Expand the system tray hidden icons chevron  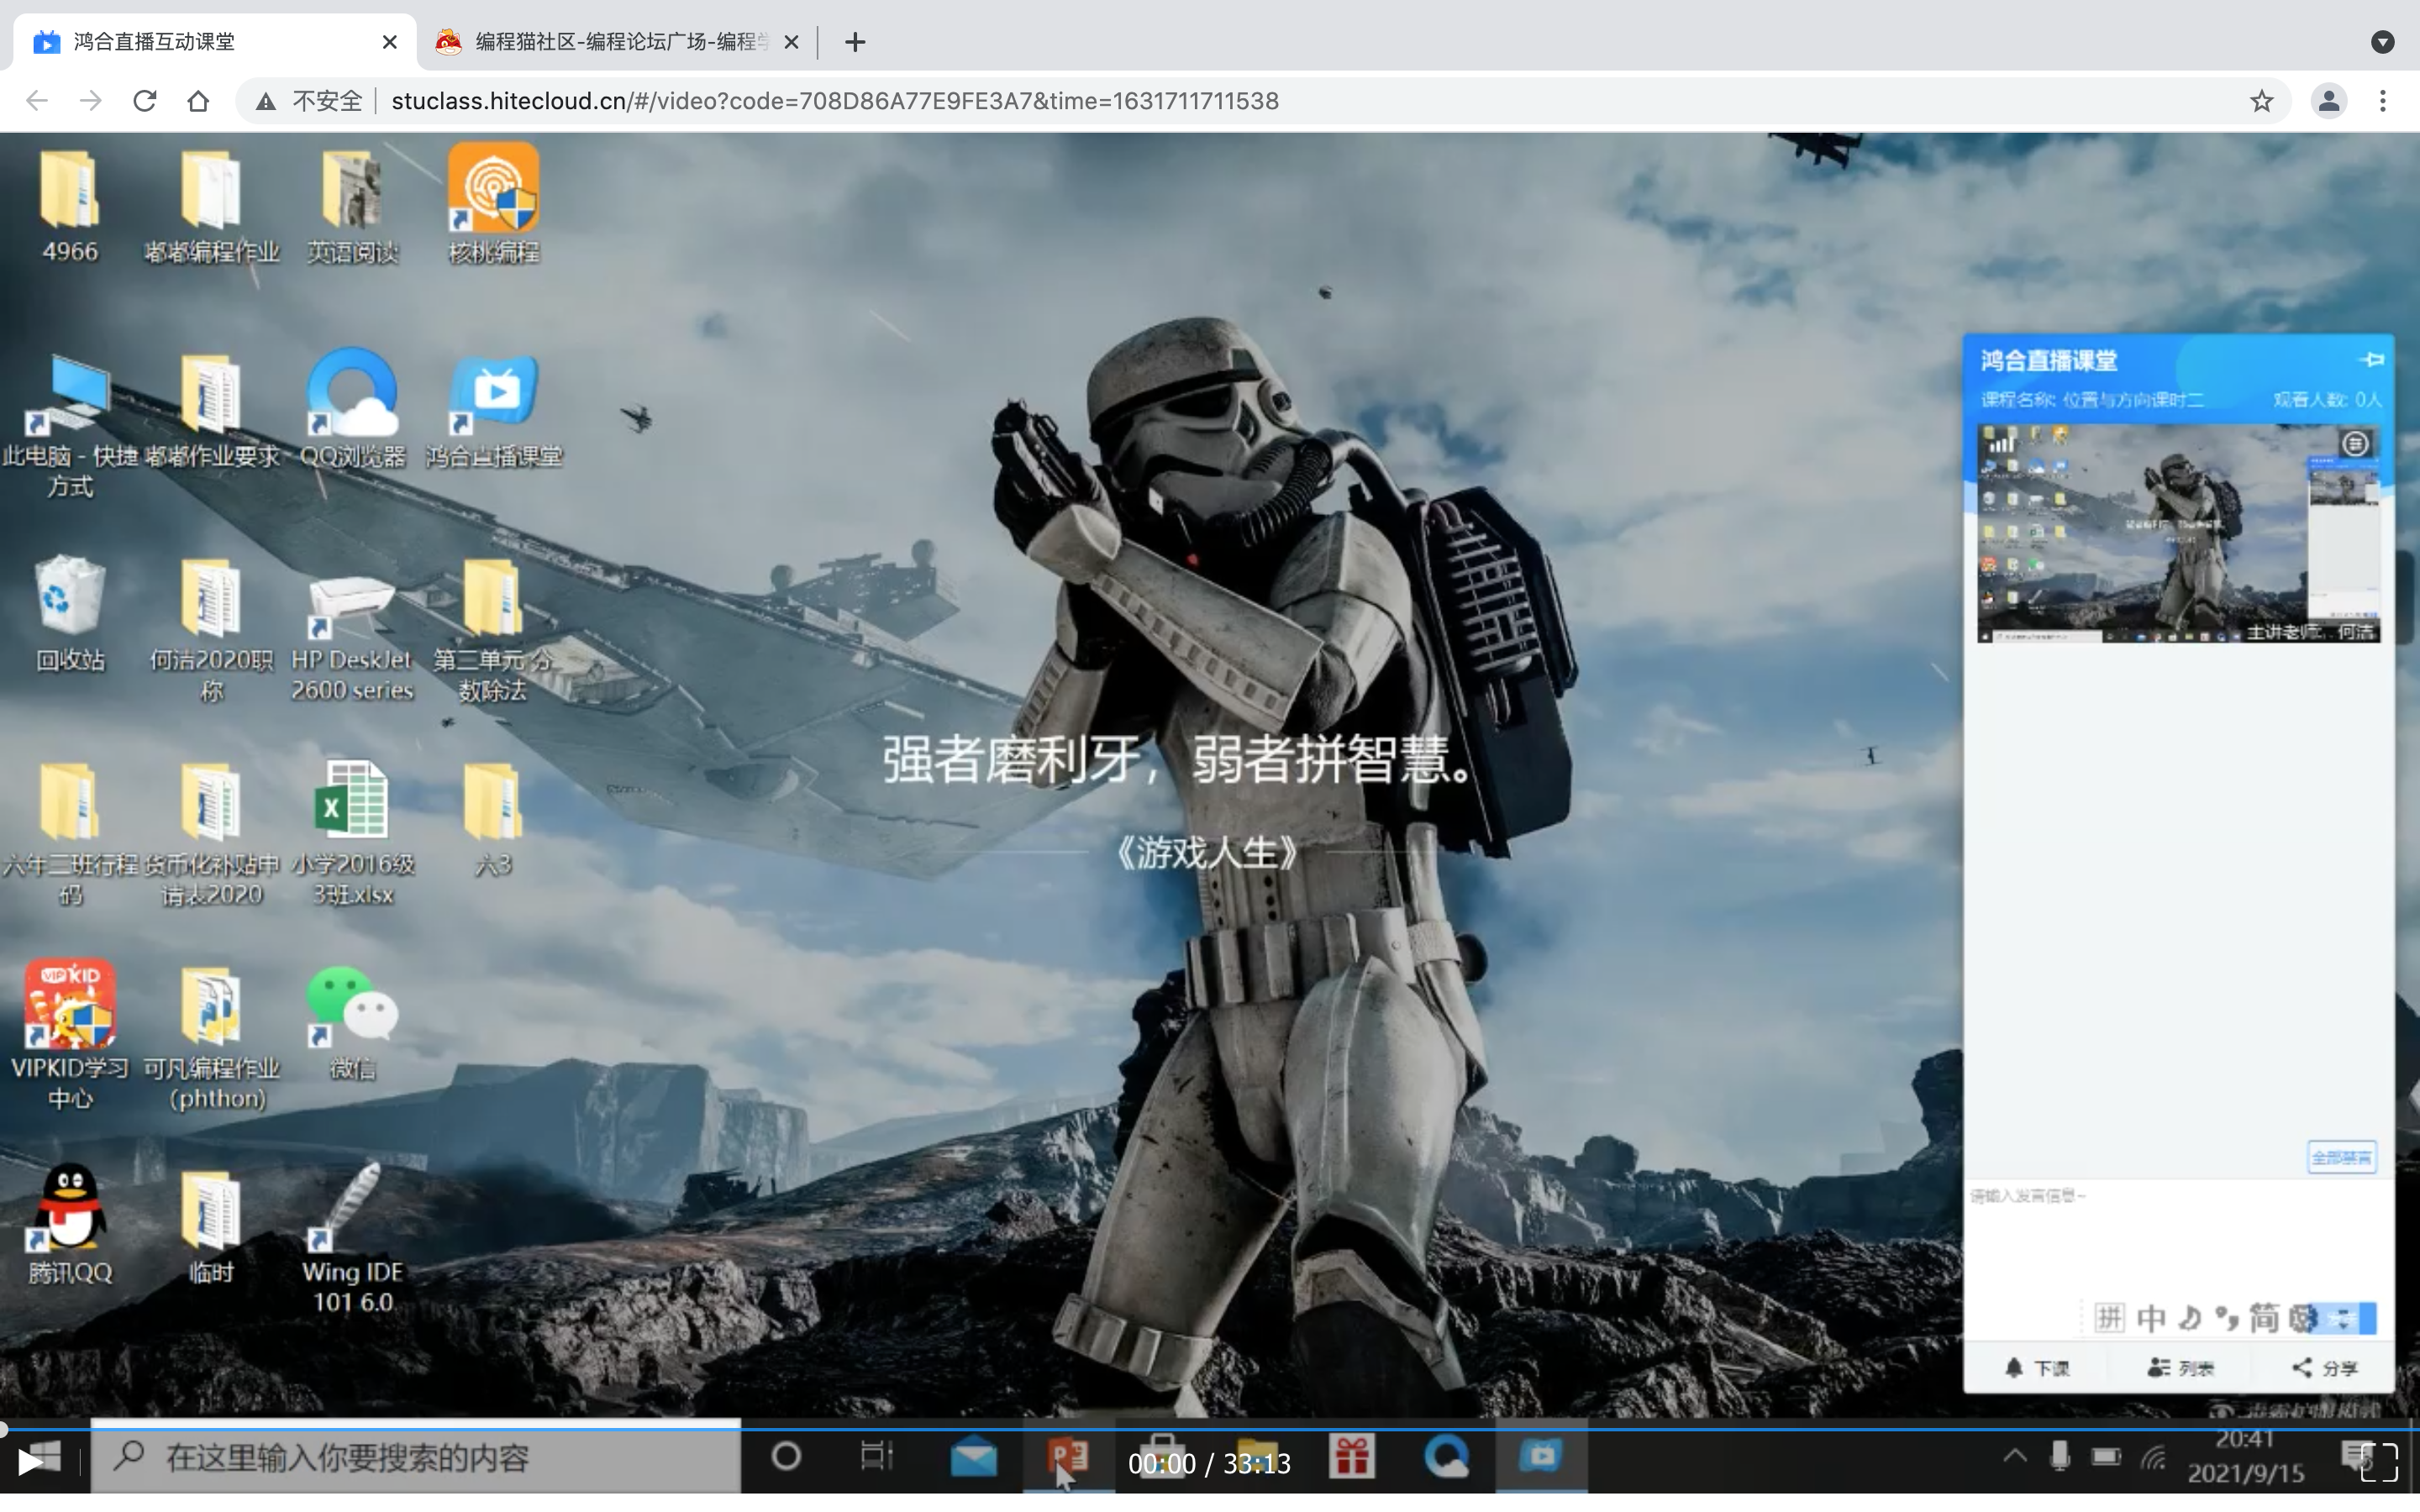tap(2015, 1455)
